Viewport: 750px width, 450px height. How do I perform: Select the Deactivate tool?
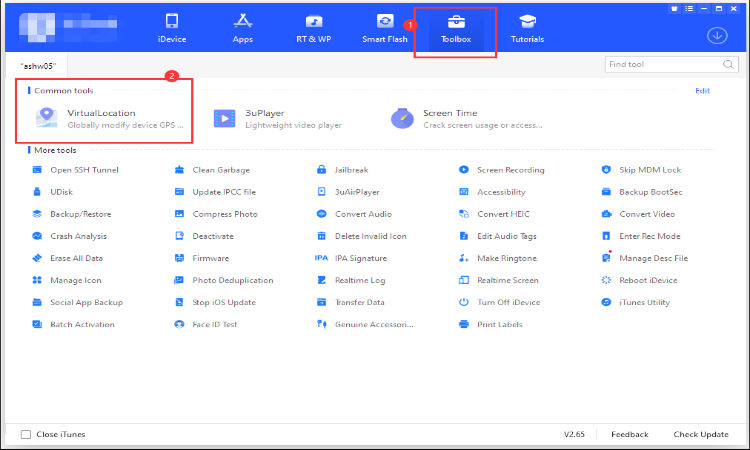pos(204,236)
